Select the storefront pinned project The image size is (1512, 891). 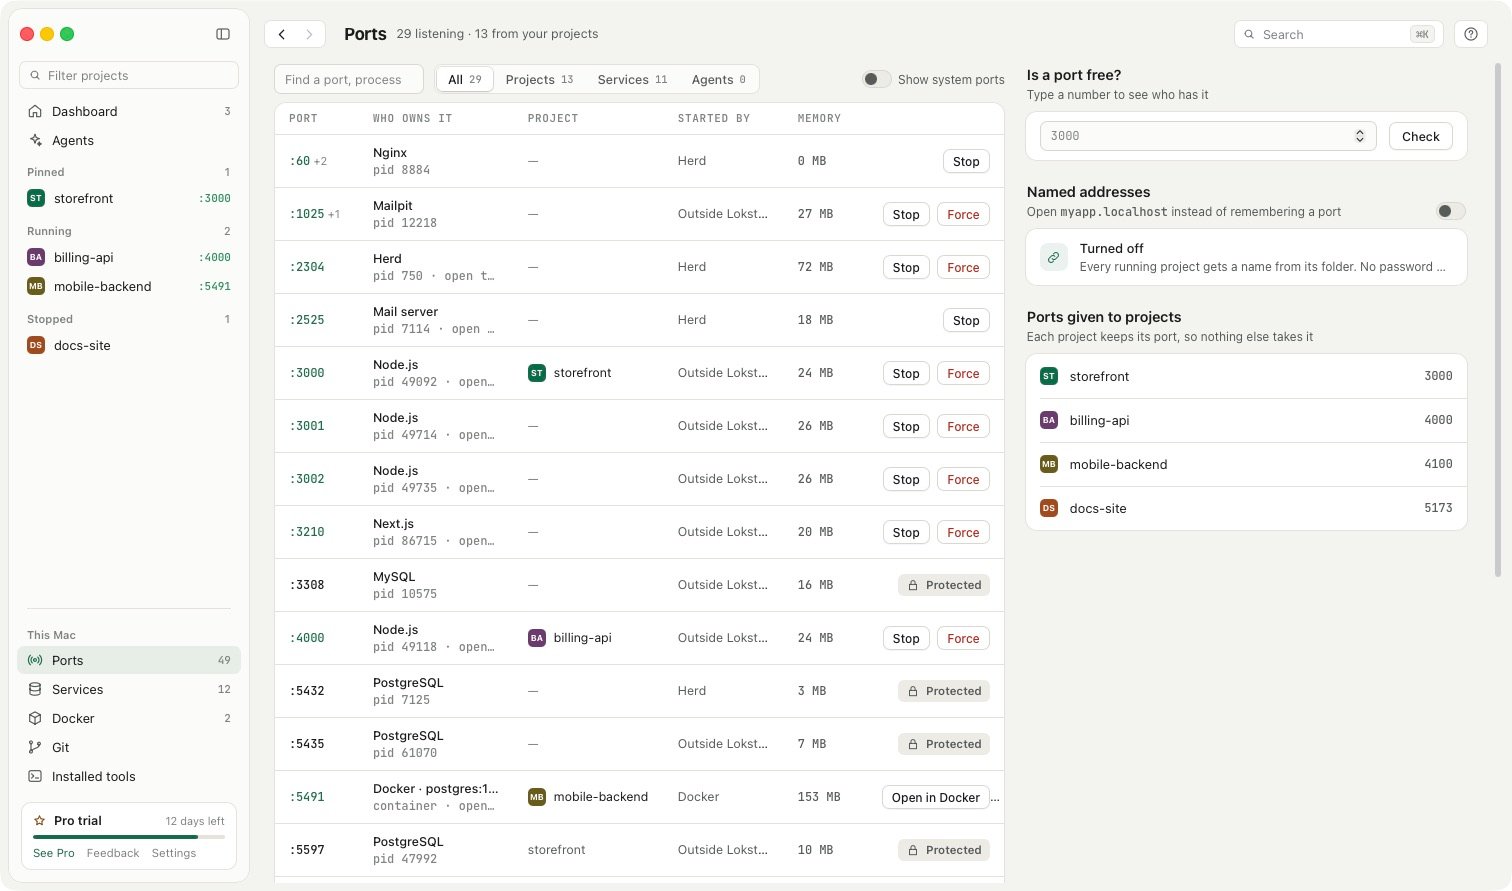(x=129, y=198)
